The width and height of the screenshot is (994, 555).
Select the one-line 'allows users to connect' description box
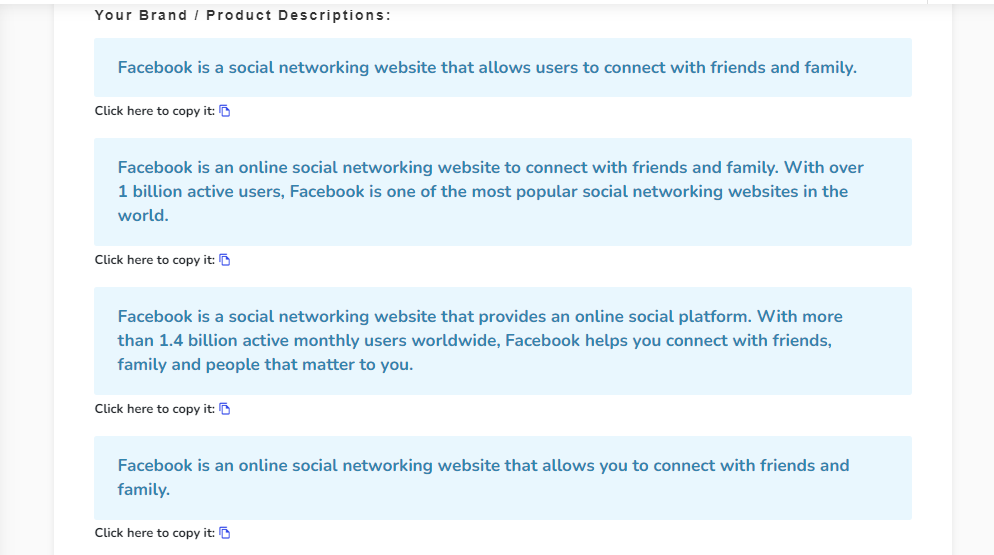tap(502, 68)
